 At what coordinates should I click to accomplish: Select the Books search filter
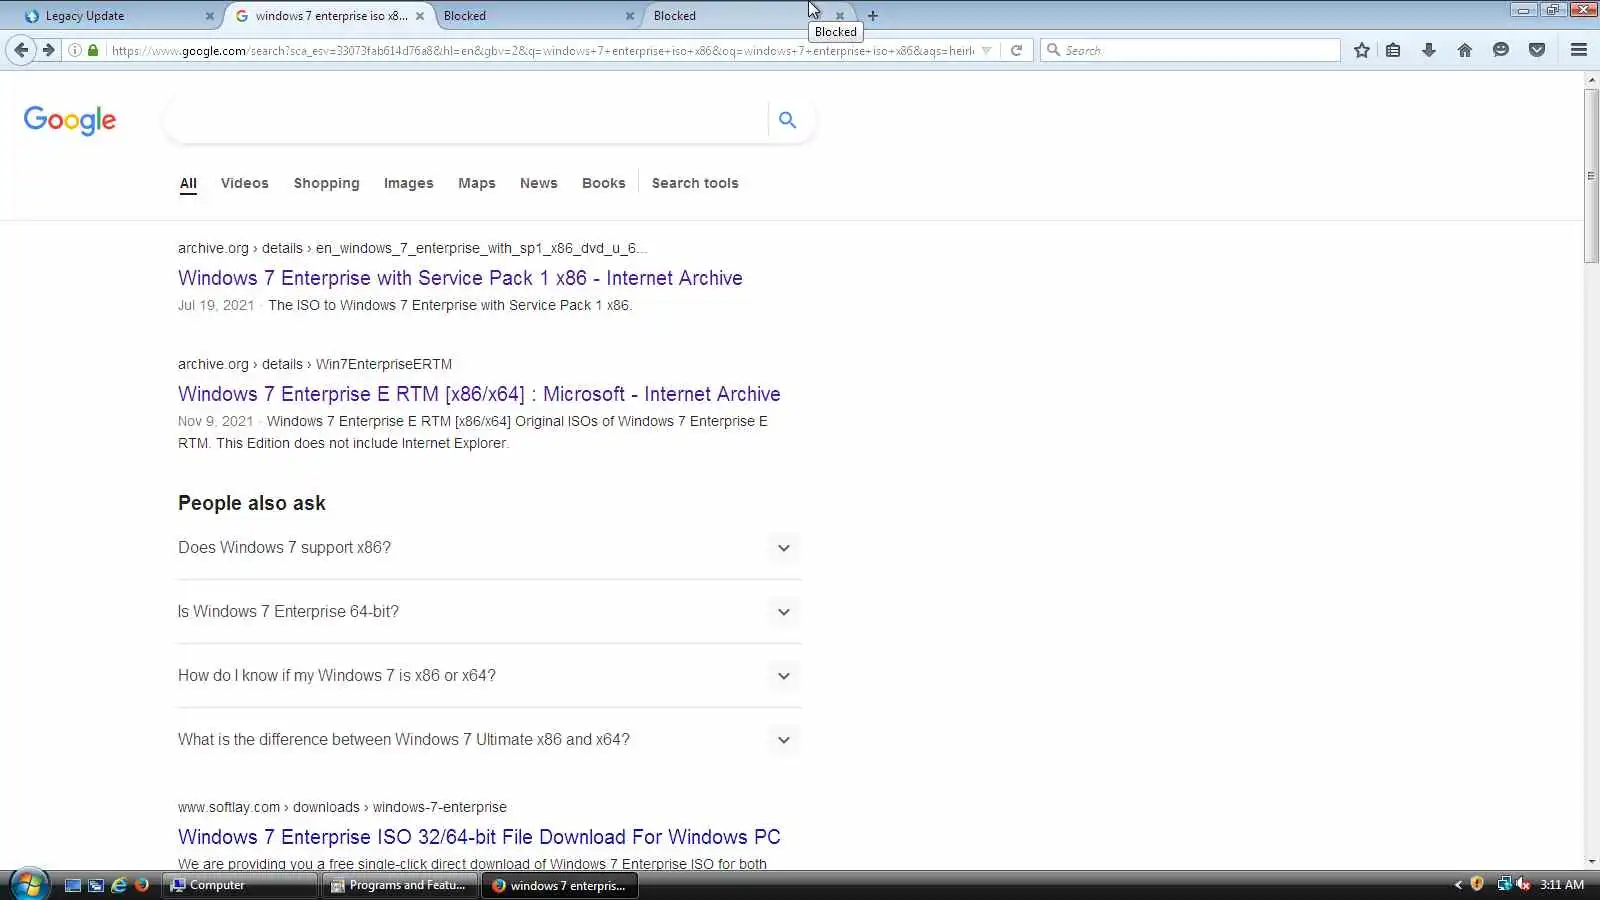click(604, 183)
